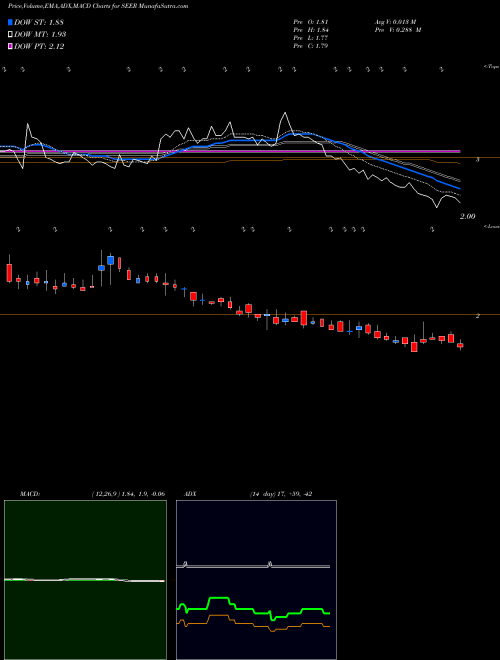500x660 pixels.
Task: Click the axis label '2' on the candlestick chart
Action: click(477, 316)
